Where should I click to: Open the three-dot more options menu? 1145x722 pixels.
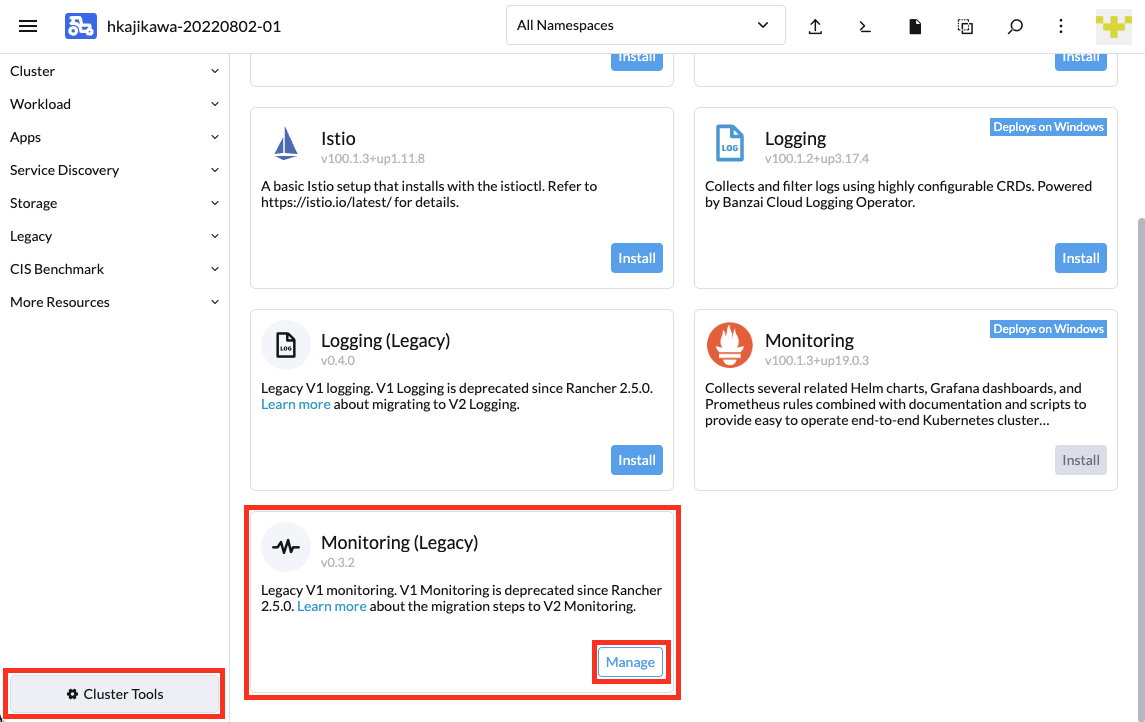1061,26
